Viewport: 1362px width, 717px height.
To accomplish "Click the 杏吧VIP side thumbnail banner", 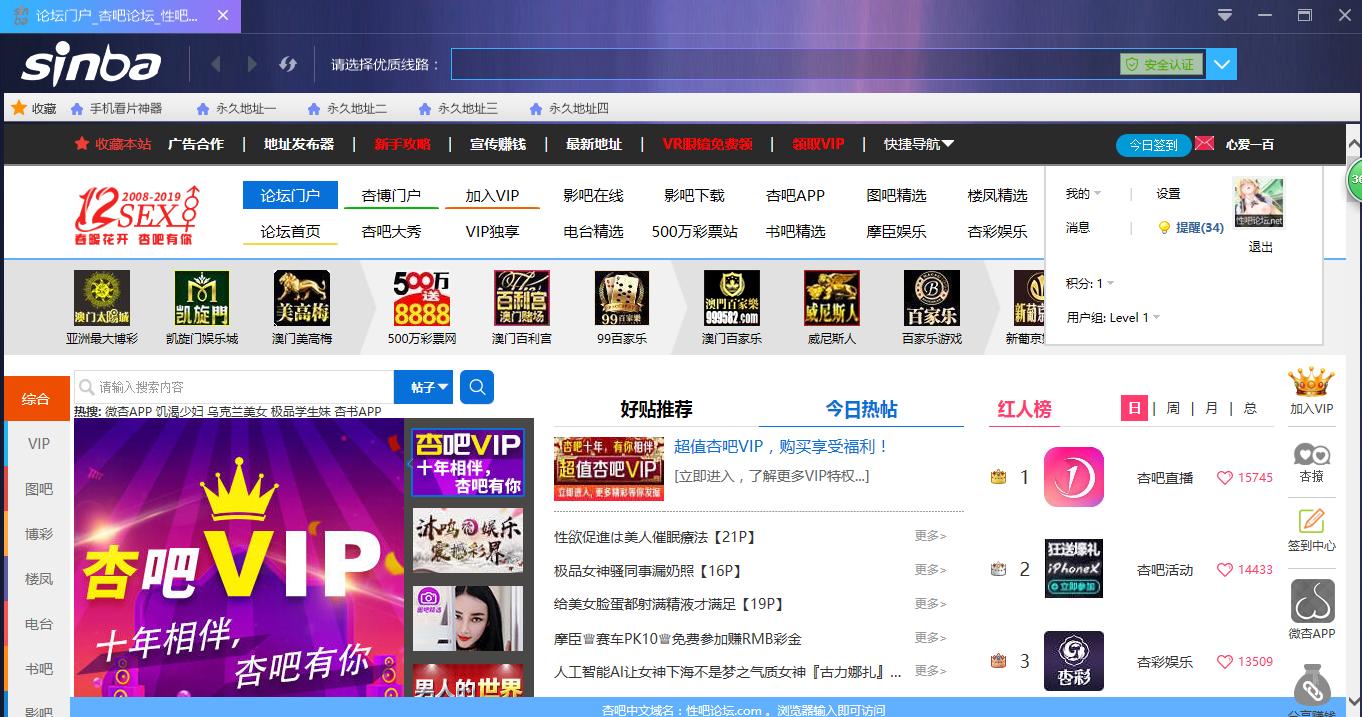I will [x=468, y=463].
